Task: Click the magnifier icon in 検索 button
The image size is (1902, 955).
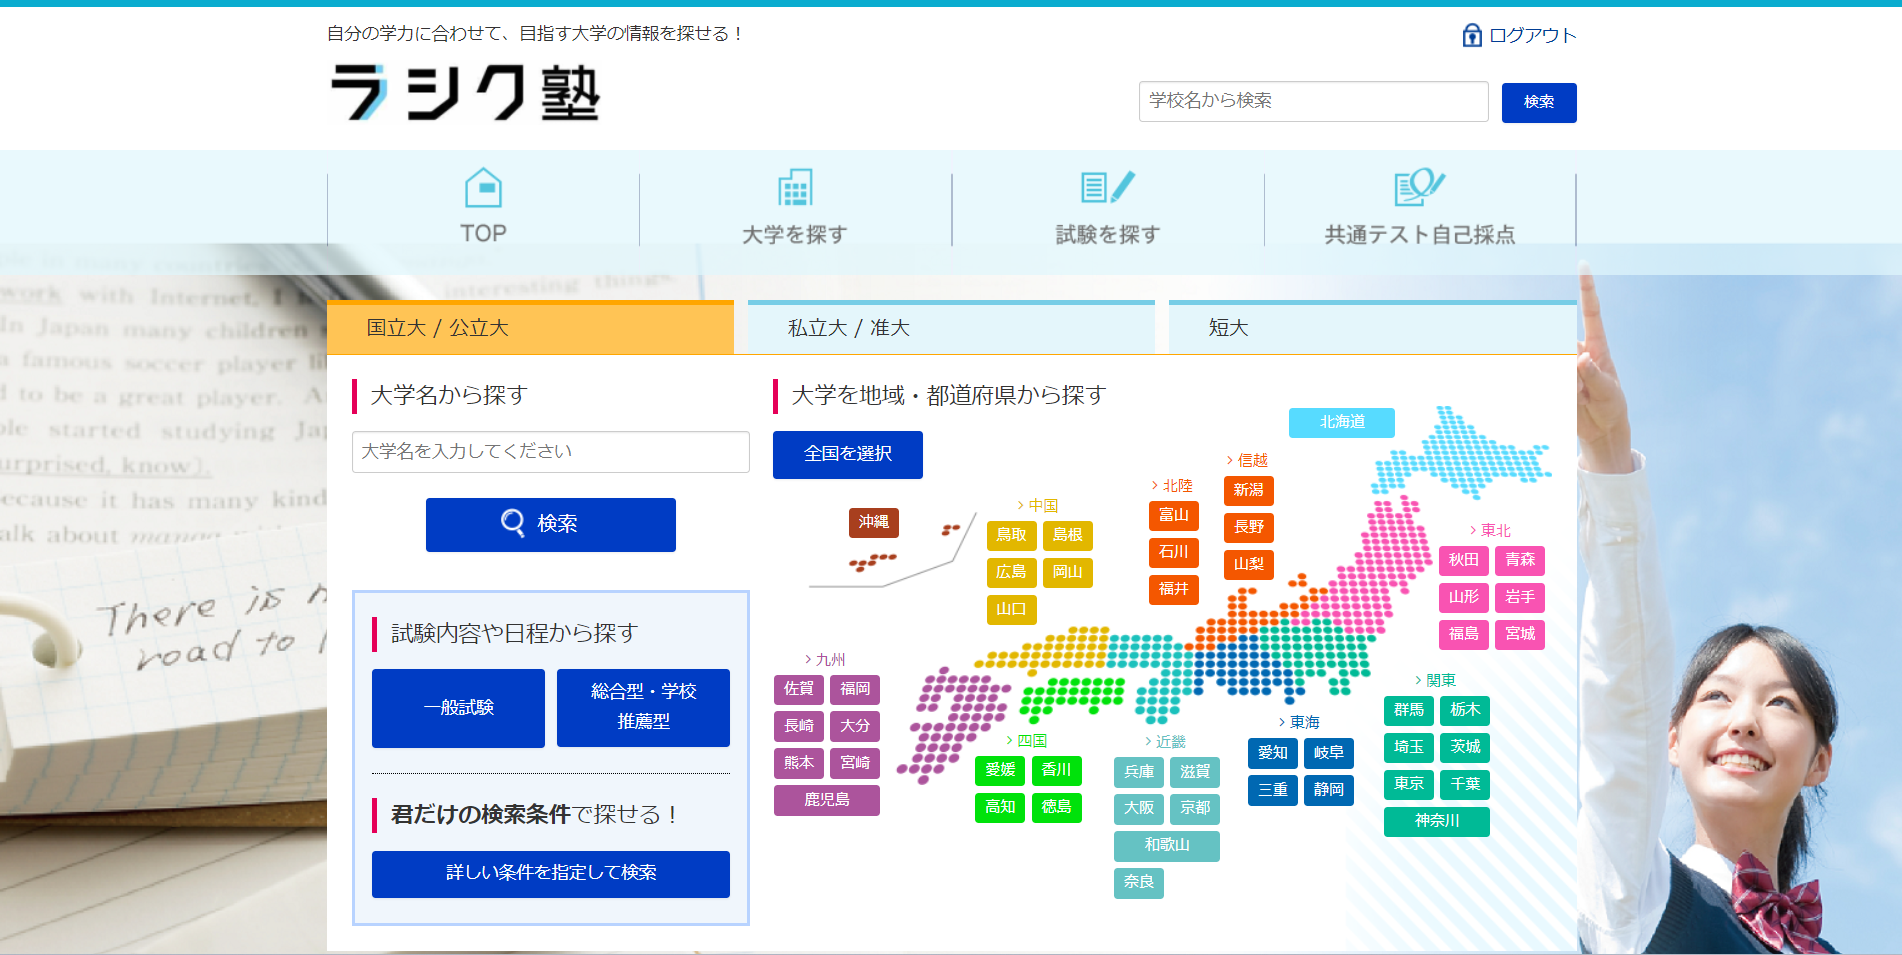Action: click(x=512, y=523)
